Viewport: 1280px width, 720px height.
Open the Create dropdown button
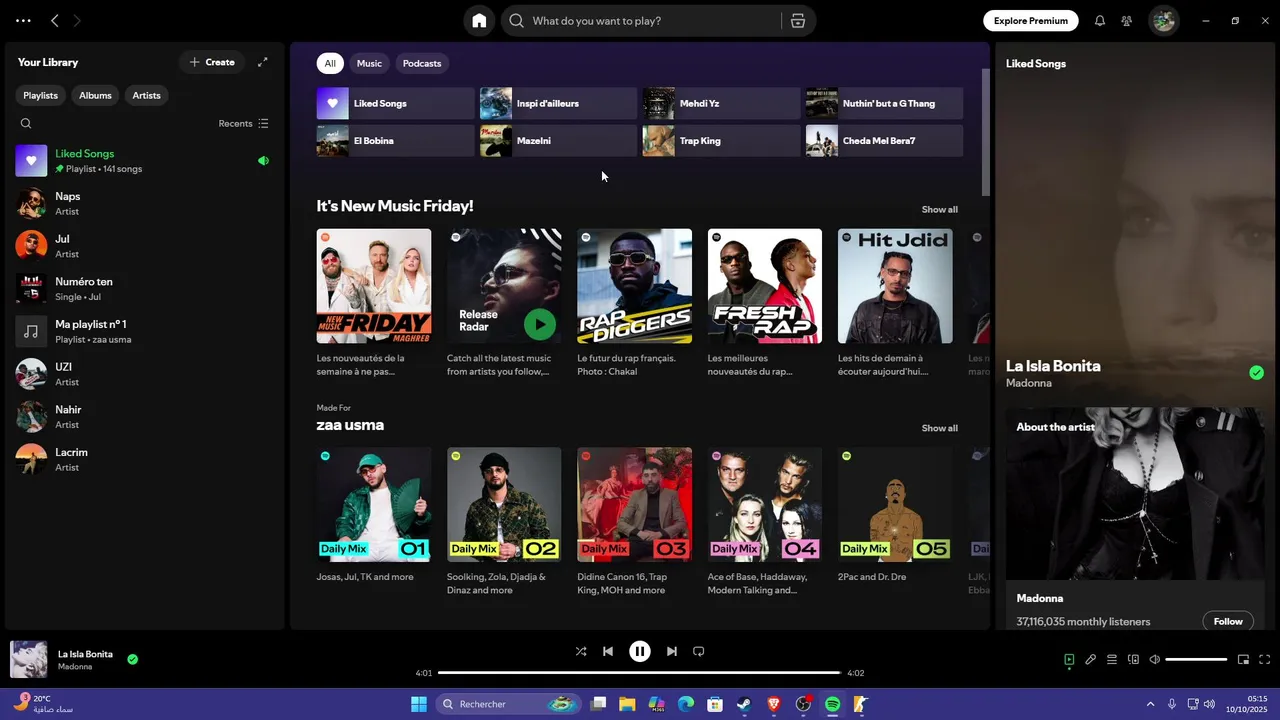212,62
